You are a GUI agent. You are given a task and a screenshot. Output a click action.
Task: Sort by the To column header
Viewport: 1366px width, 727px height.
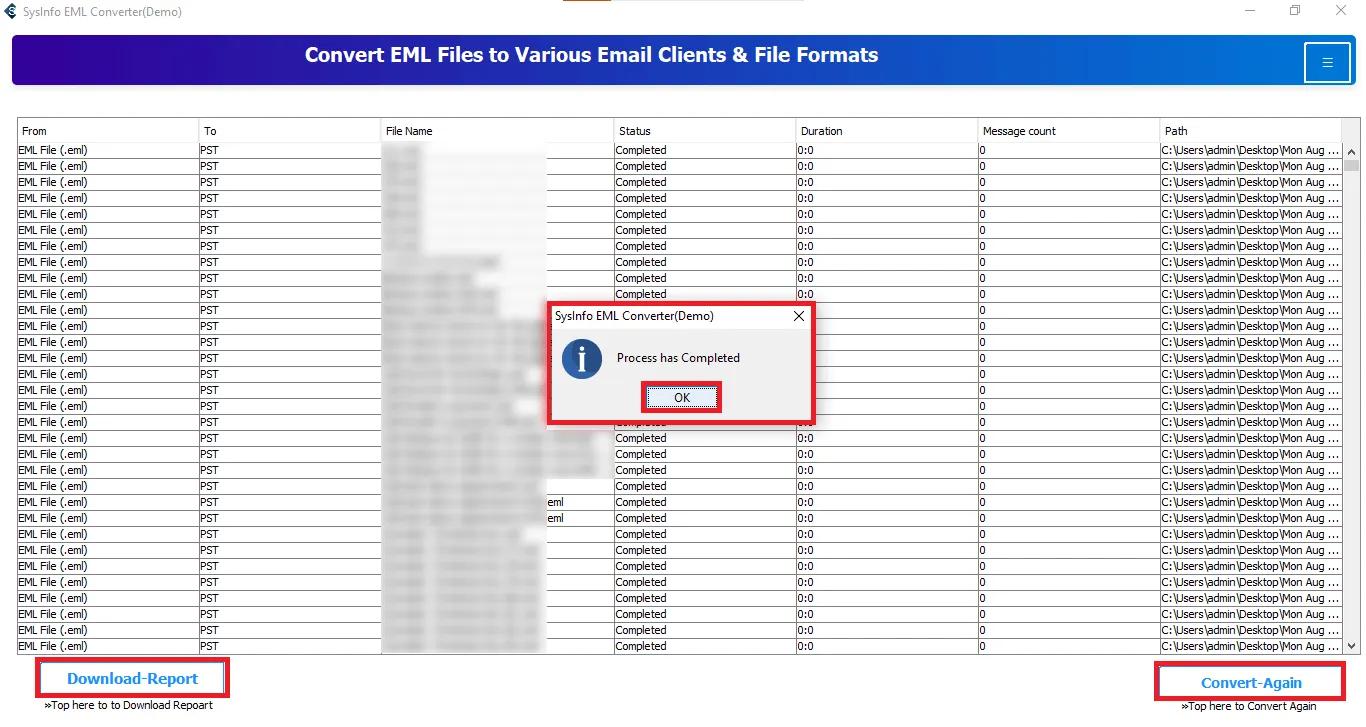point(290,131)
